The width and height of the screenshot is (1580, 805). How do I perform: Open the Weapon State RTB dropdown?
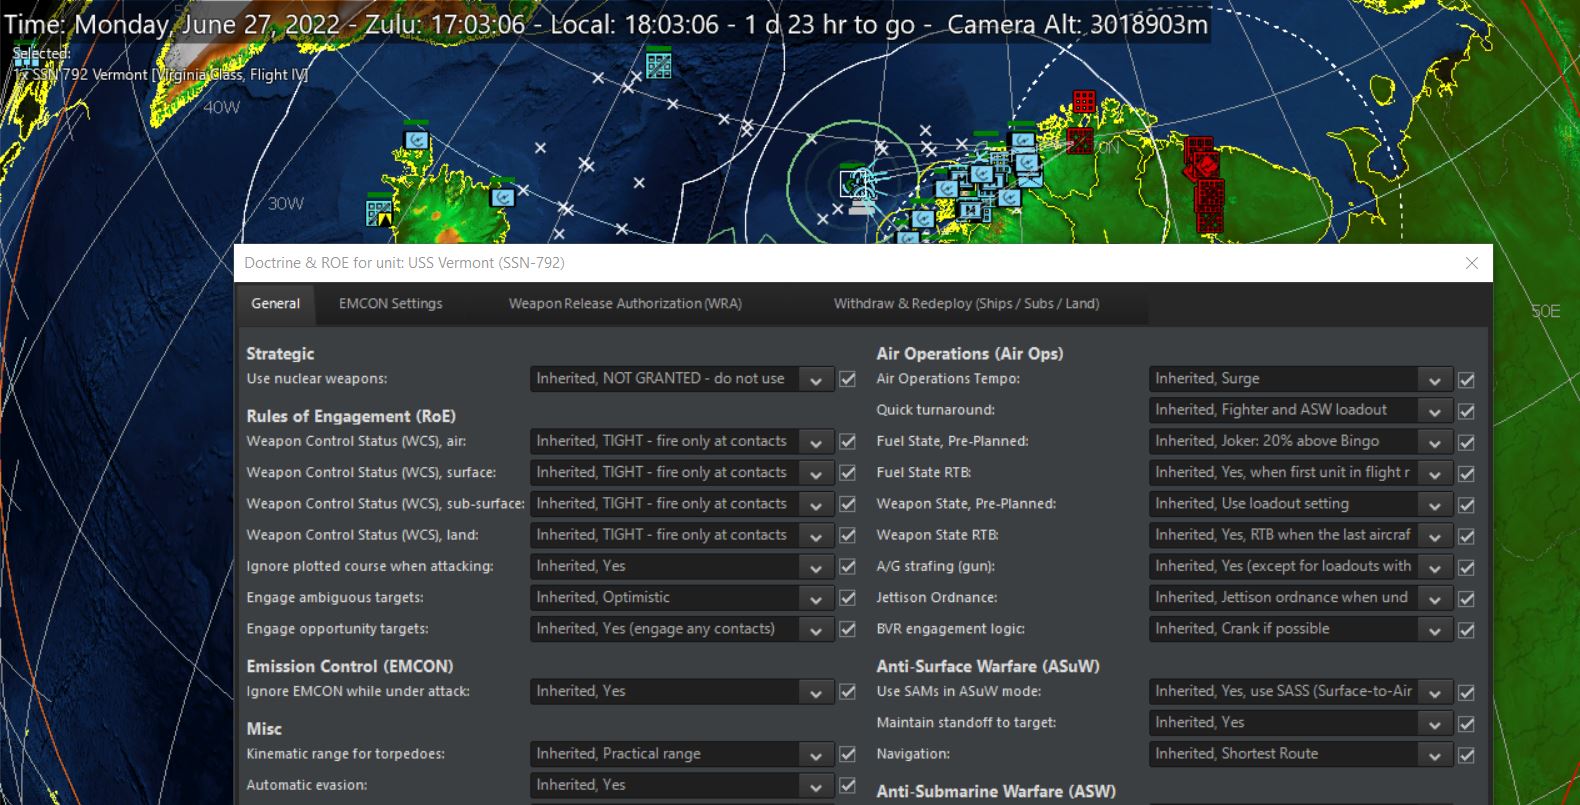[x=1301, y=535]
